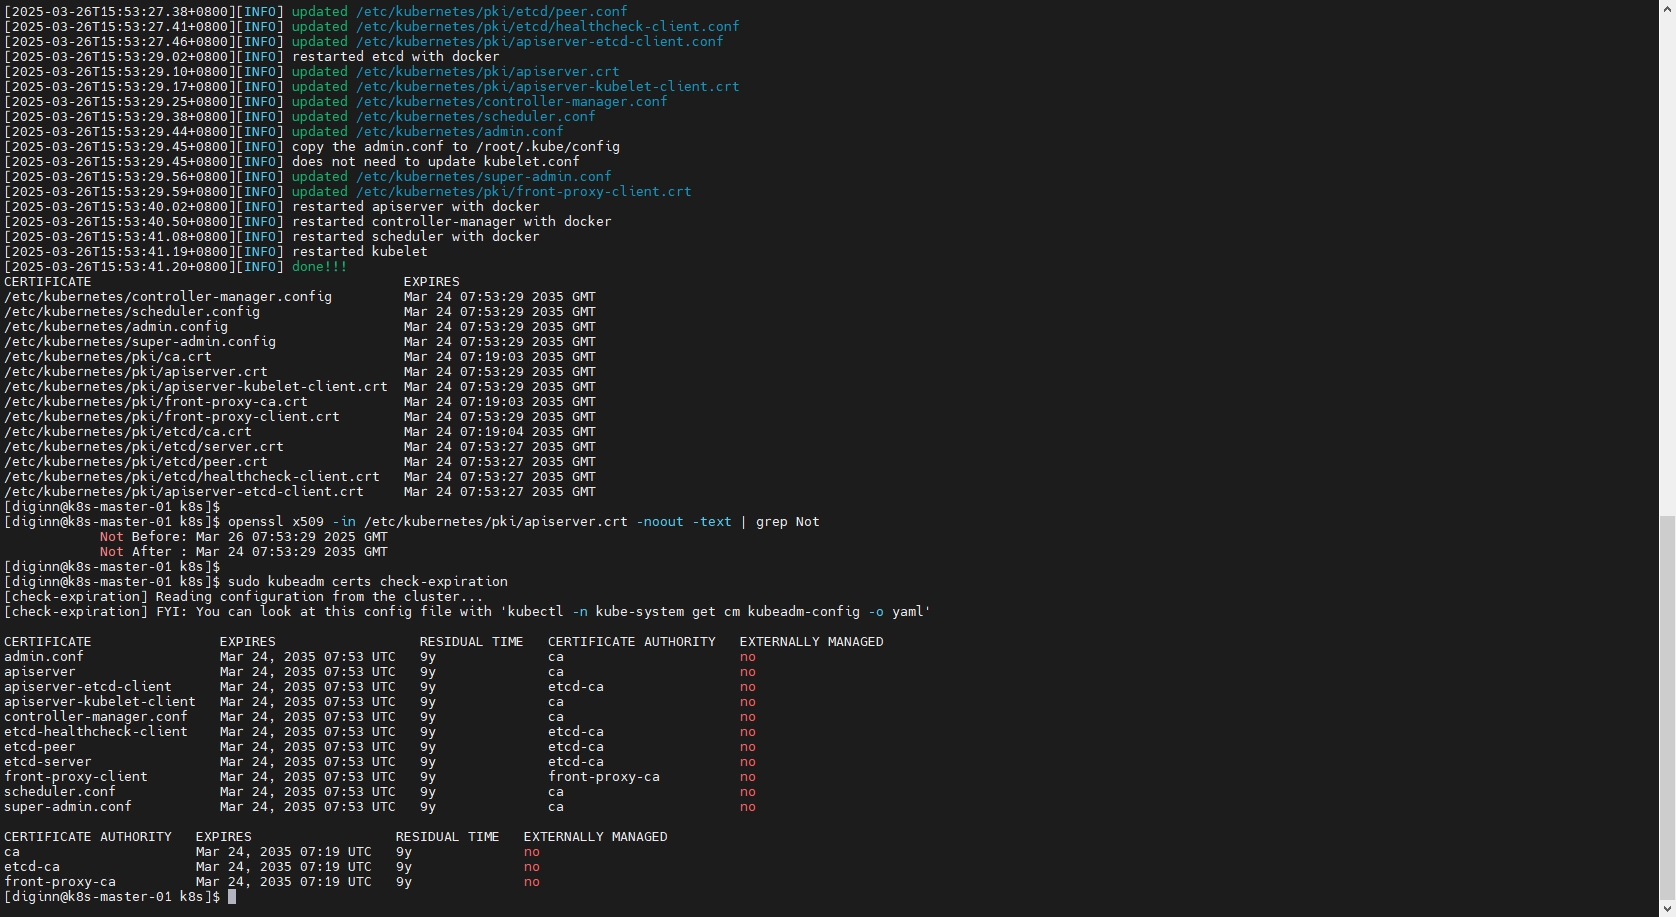This screenshot has width=1676, height=917.
Task: Click the 'front-proxy-client' certificate row name
Action: point(76,777)
